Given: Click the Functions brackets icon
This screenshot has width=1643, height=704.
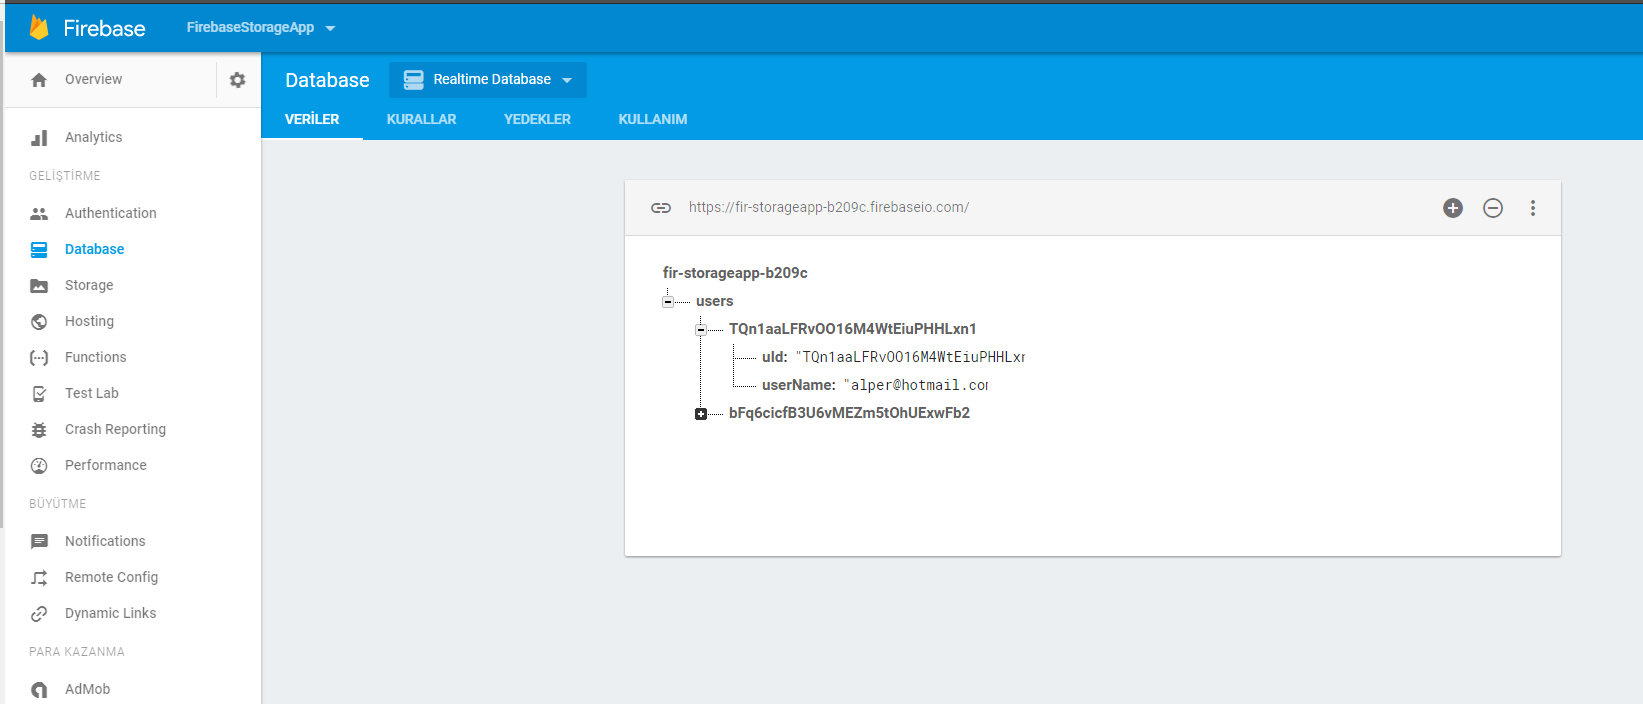Looking at the screenshot, I should point(39,358).
